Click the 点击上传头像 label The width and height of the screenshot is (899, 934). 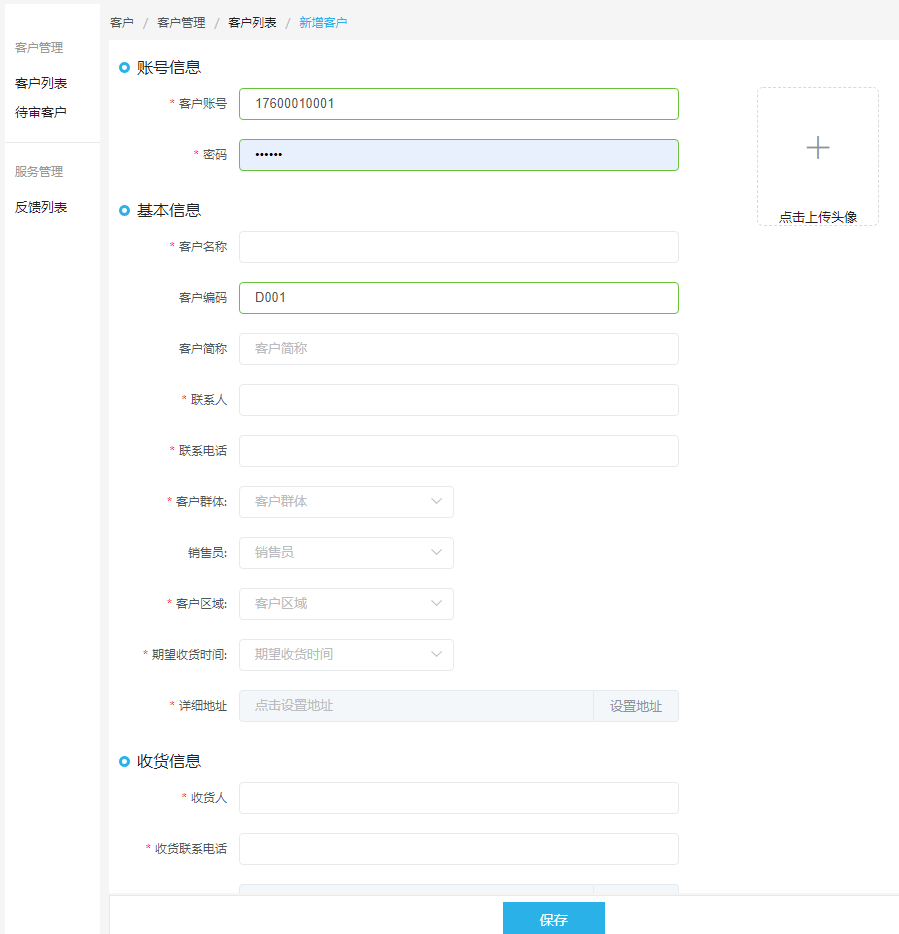[x=817, y=217]
